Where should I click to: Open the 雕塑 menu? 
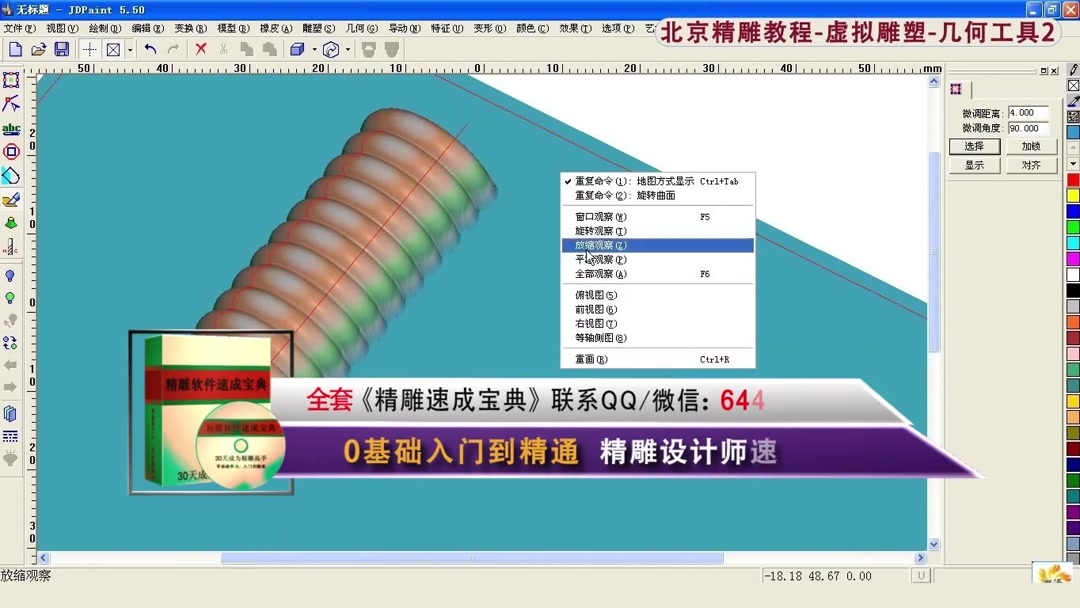pos(318,28)
